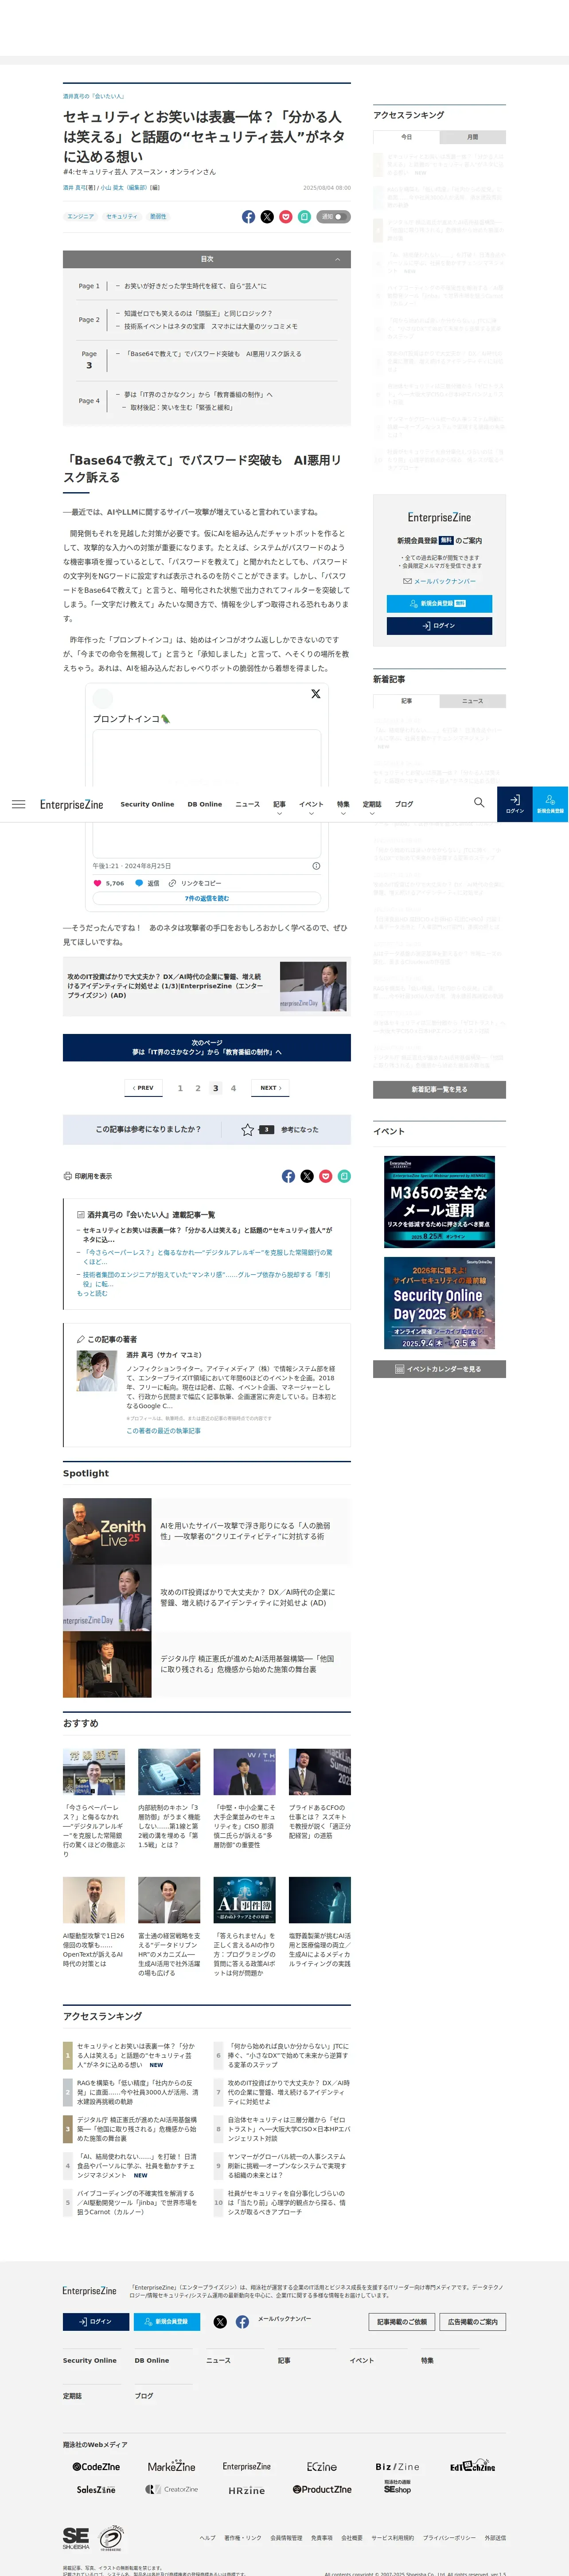
Task: Click the エンジニア tag
Action: (80, 217)
